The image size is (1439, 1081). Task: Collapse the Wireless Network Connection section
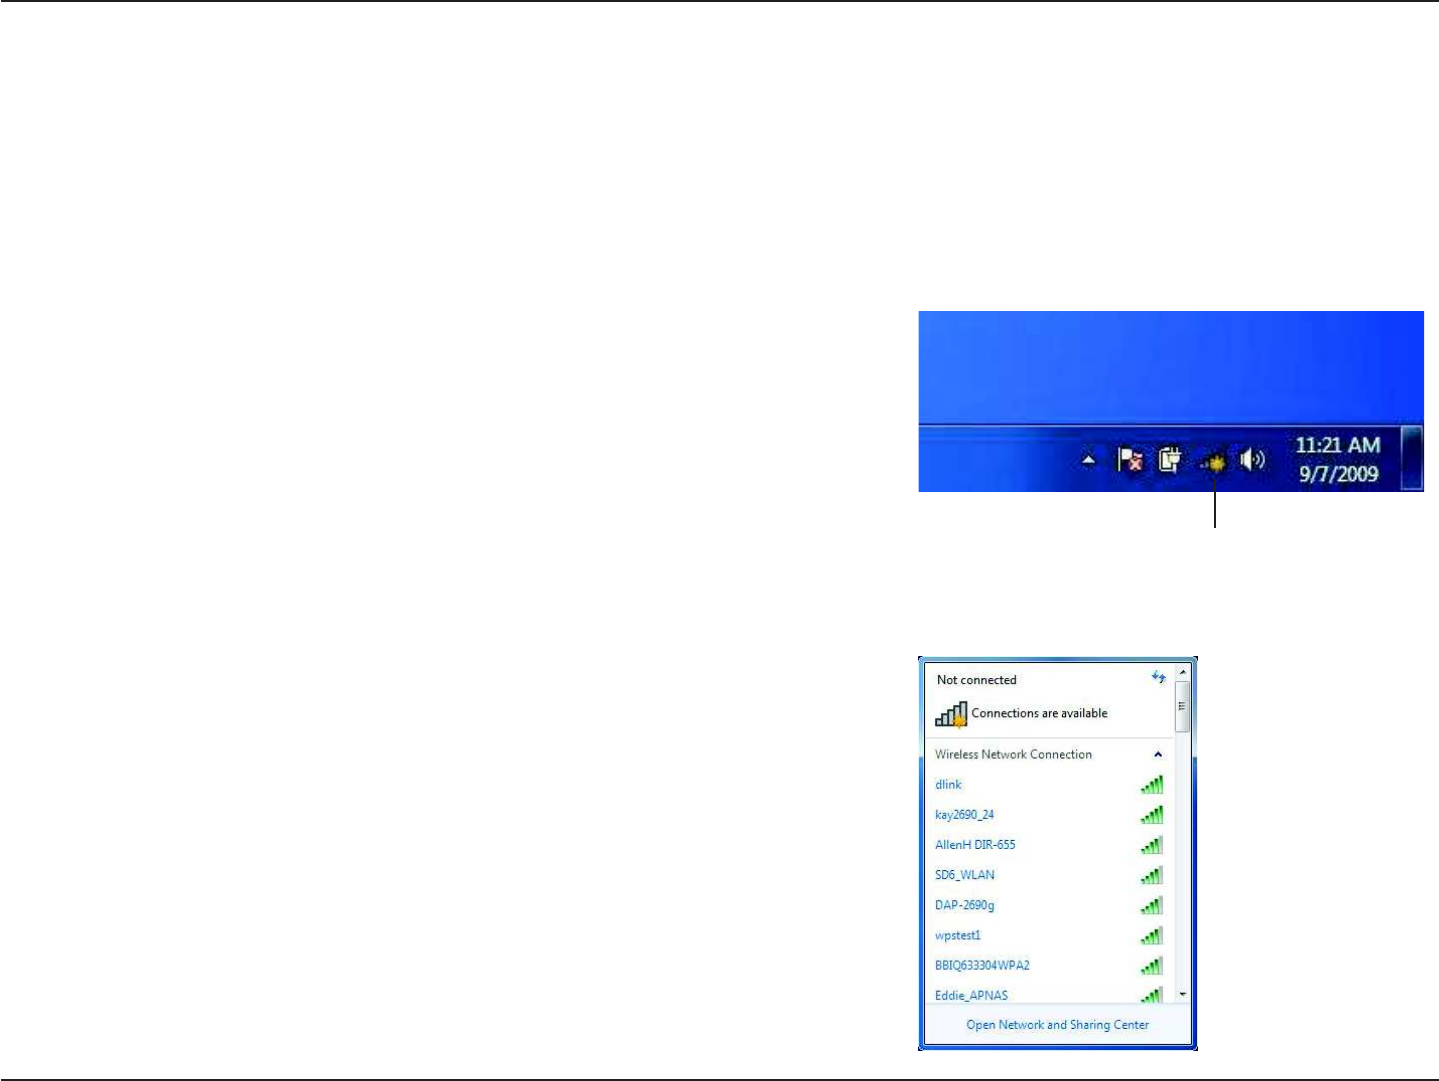point(1158,755)
